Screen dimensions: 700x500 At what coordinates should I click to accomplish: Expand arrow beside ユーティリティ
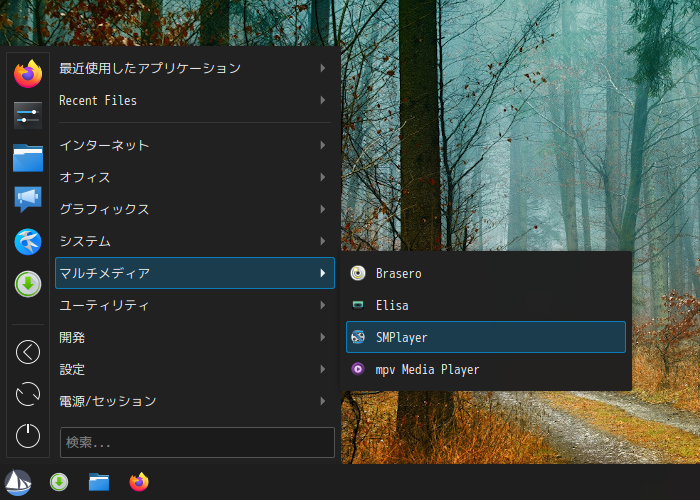coord(322,305)
